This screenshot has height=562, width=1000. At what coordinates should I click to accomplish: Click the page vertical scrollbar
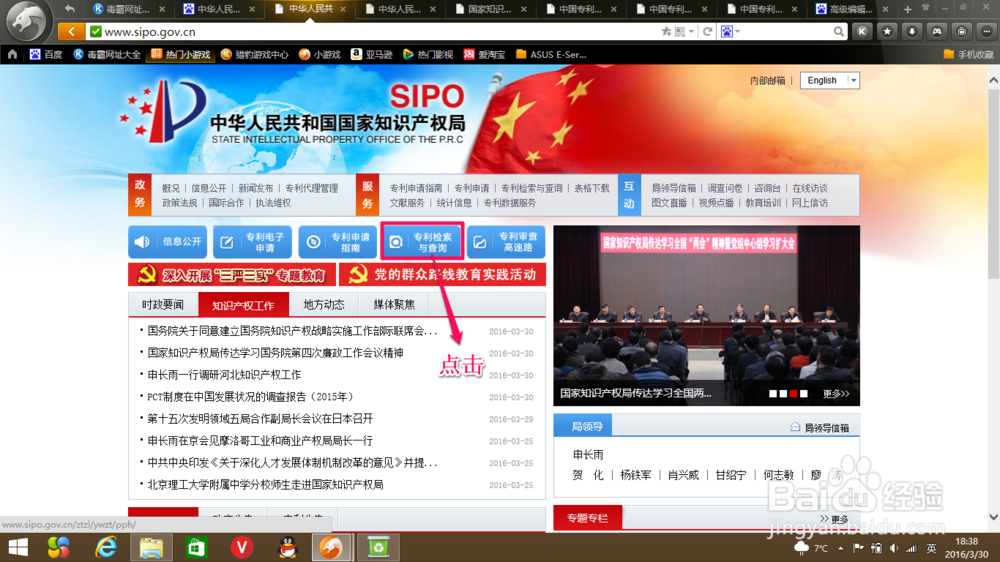[x=993, y=185]
